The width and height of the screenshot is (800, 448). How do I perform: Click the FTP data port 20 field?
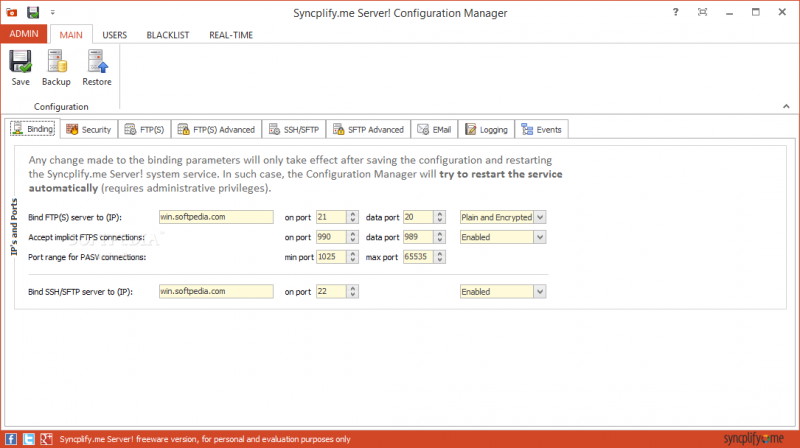[418, 217]
